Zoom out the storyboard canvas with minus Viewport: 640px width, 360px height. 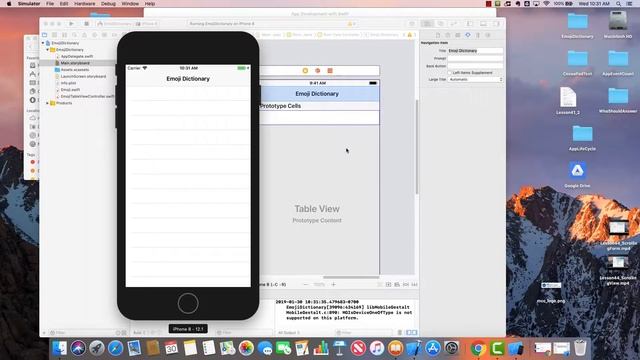tap(305, 284)
